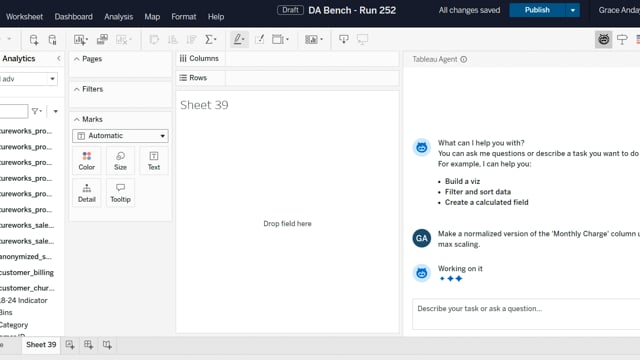Screen dimensions: 640x360
Task: Open the Totals sigma icon
Action: click(211, 40)
